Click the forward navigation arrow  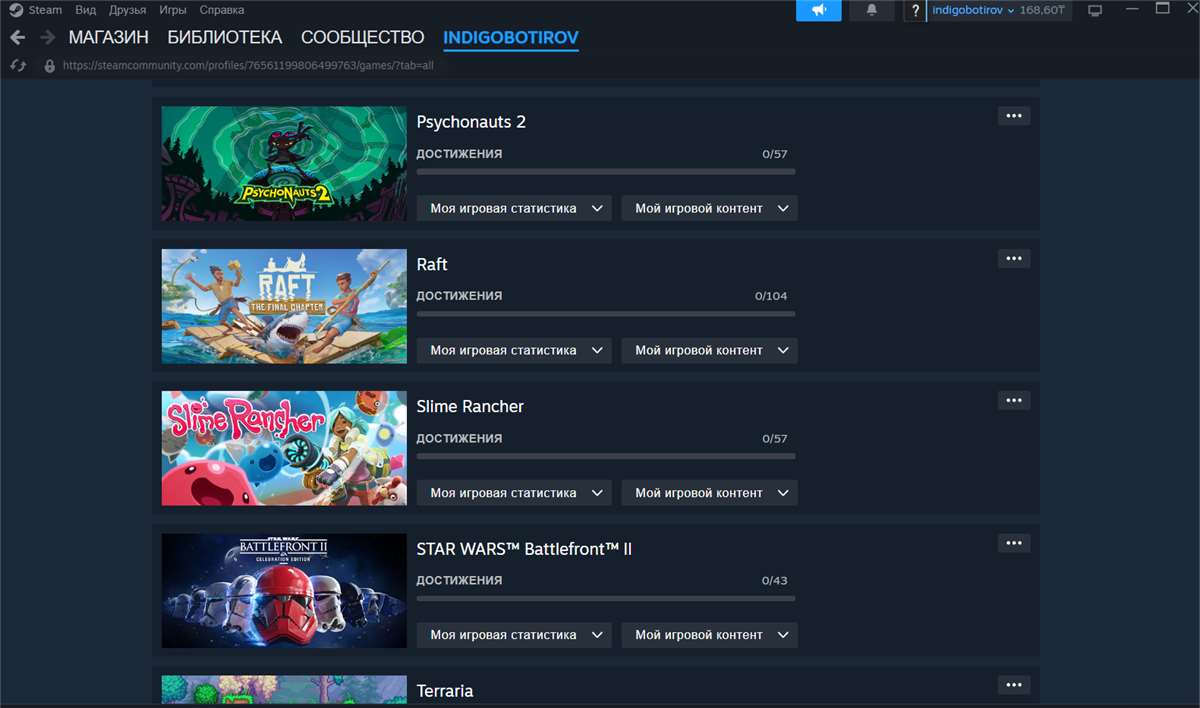pos(47,38)
